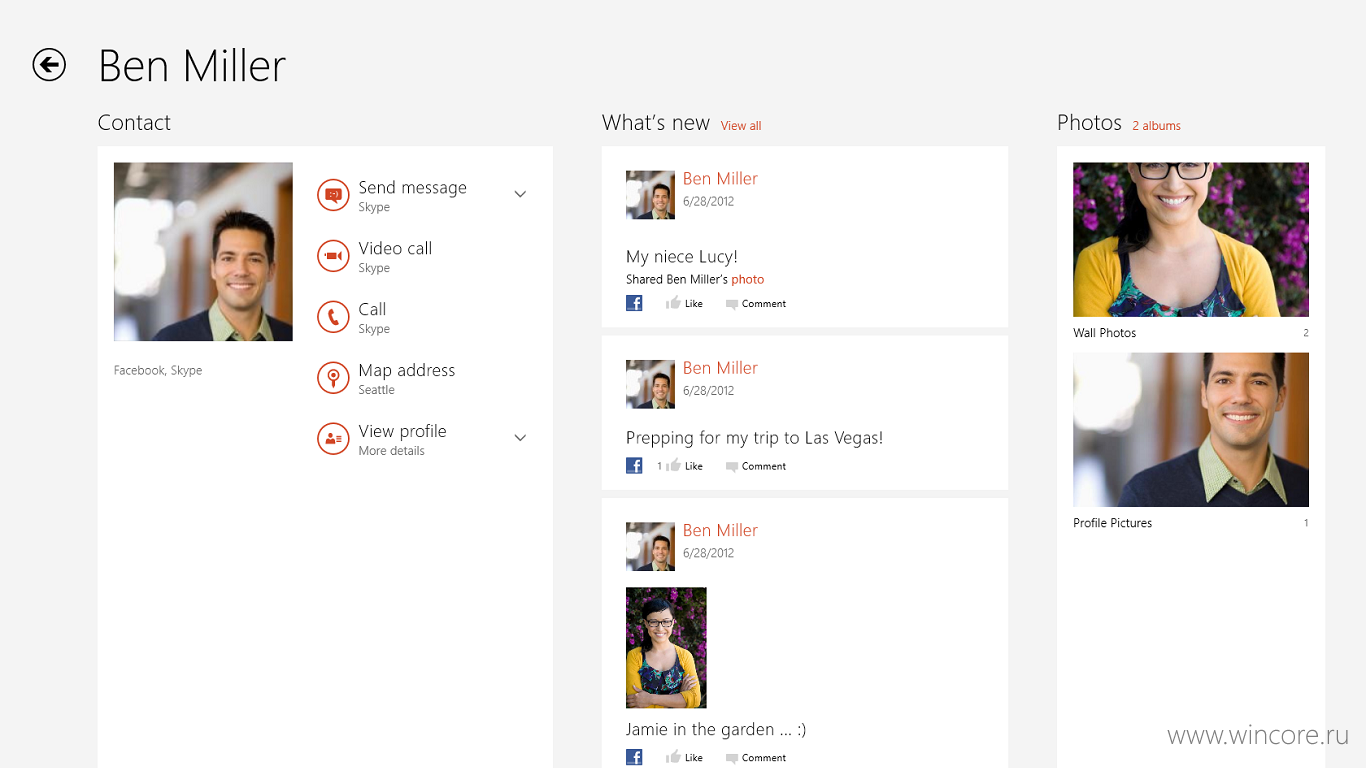
Task: Open the Profile Pictures album thumbnail
Action: [1191, 430]
